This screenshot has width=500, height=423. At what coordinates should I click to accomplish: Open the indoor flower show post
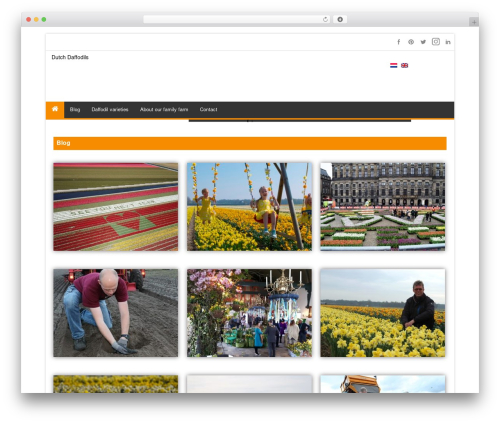[249, 313]
